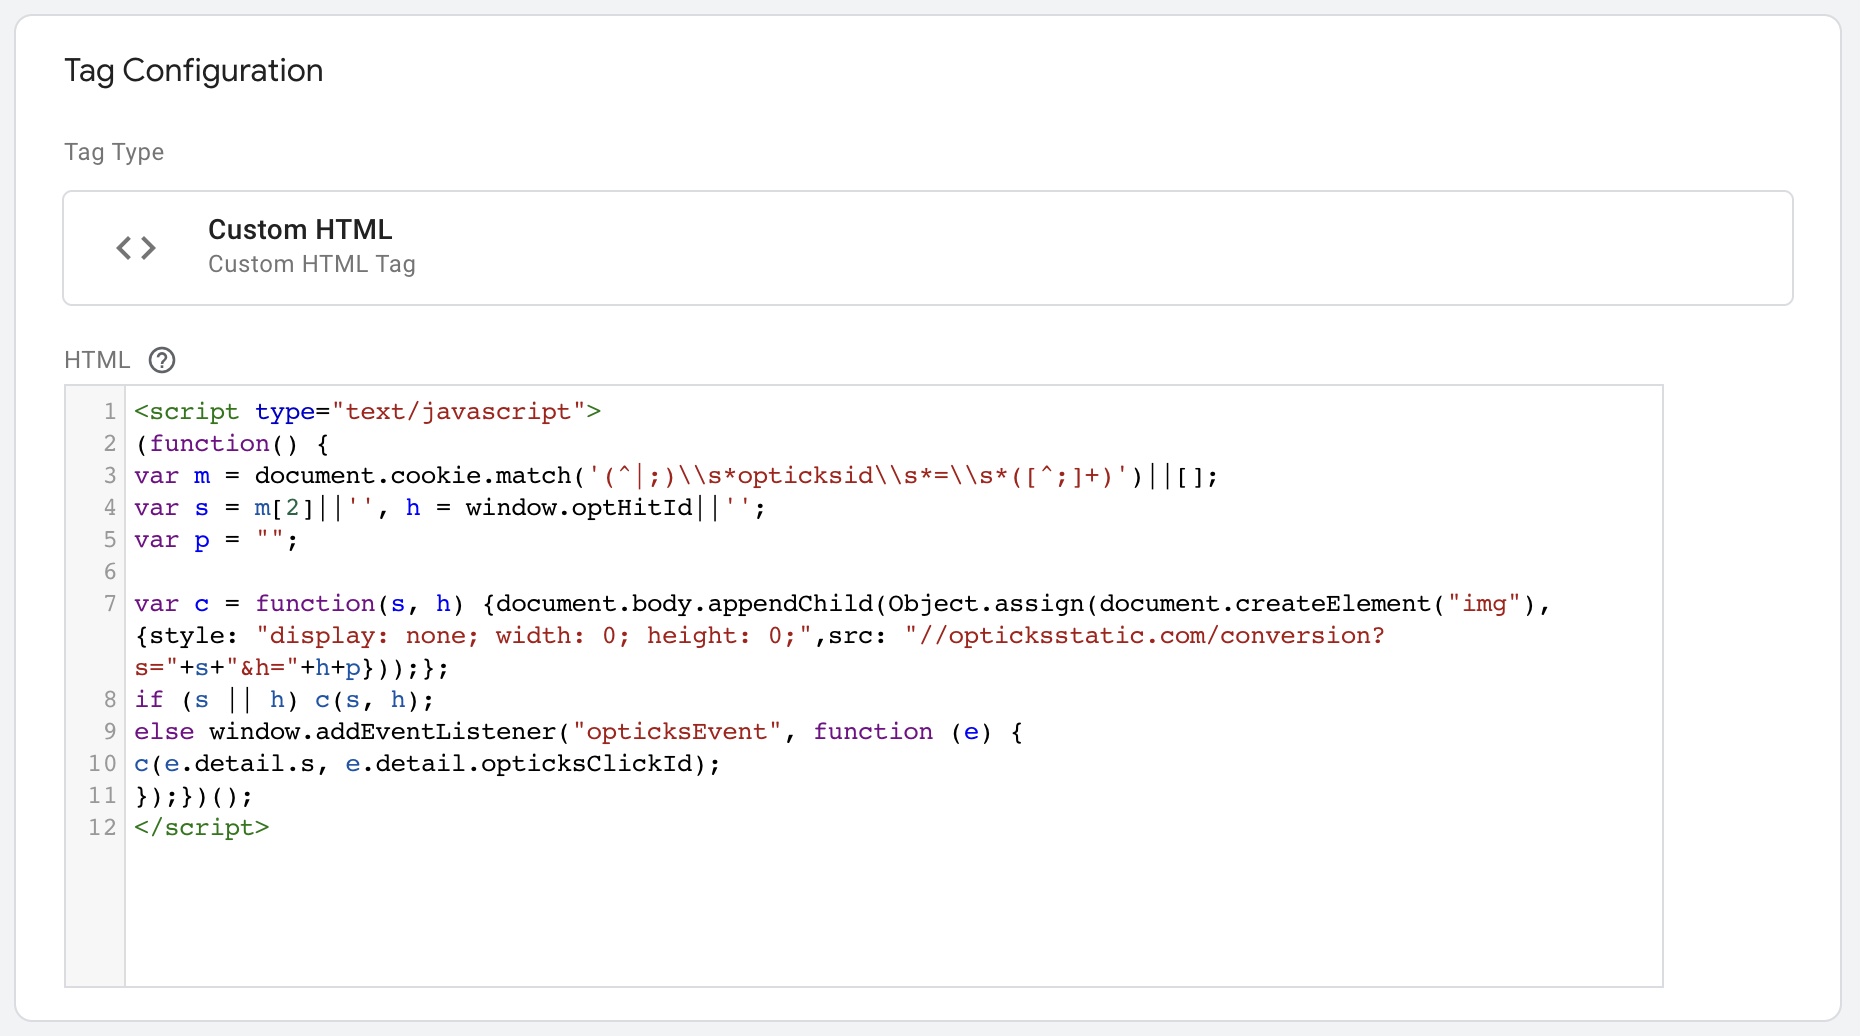1860x1036 pixels.
Task: Click the '});})();' closing line
Action: 194,796
